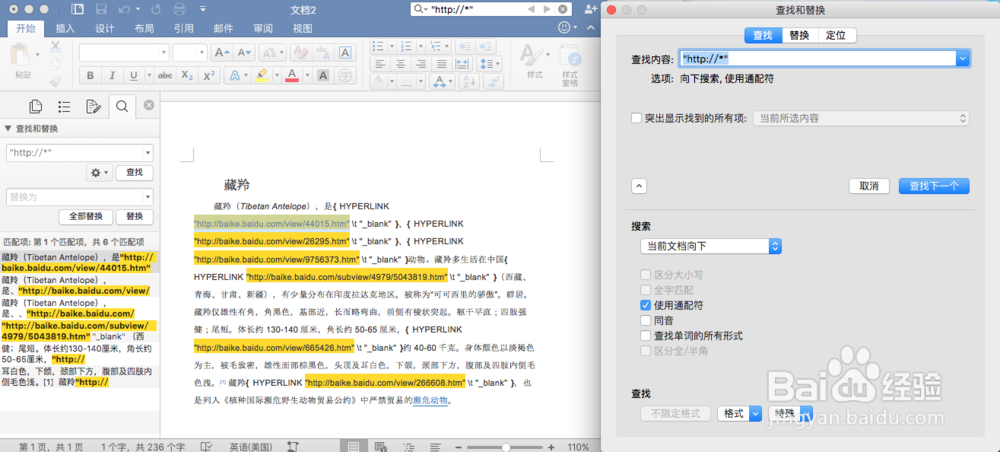
Task: Switch to the 布局 ribbon tab
Action: point(144,29)
